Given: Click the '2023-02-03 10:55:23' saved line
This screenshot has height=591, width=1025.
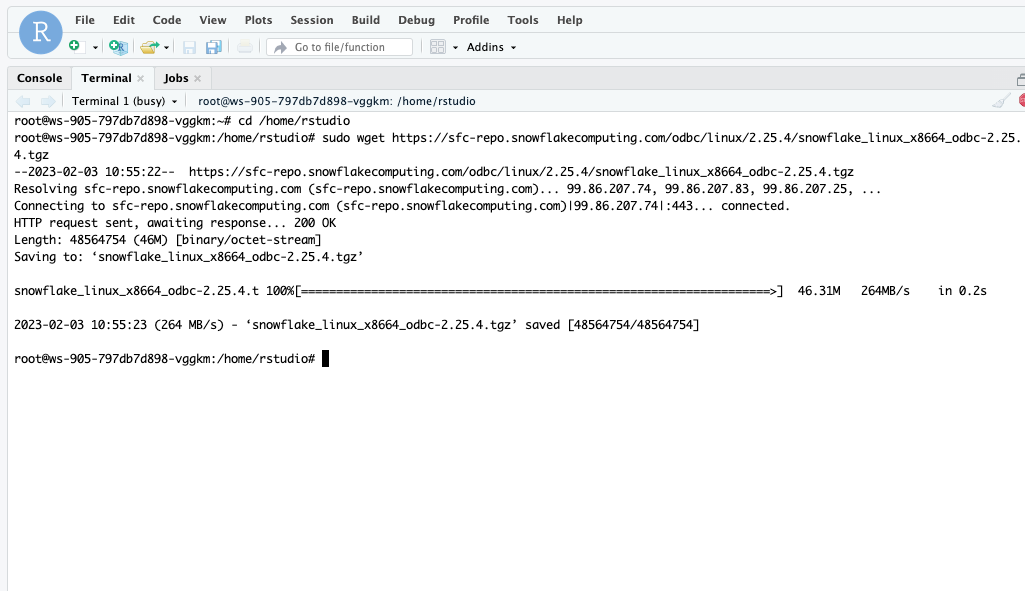Looking at the screenshot, I should click(356, 325).
